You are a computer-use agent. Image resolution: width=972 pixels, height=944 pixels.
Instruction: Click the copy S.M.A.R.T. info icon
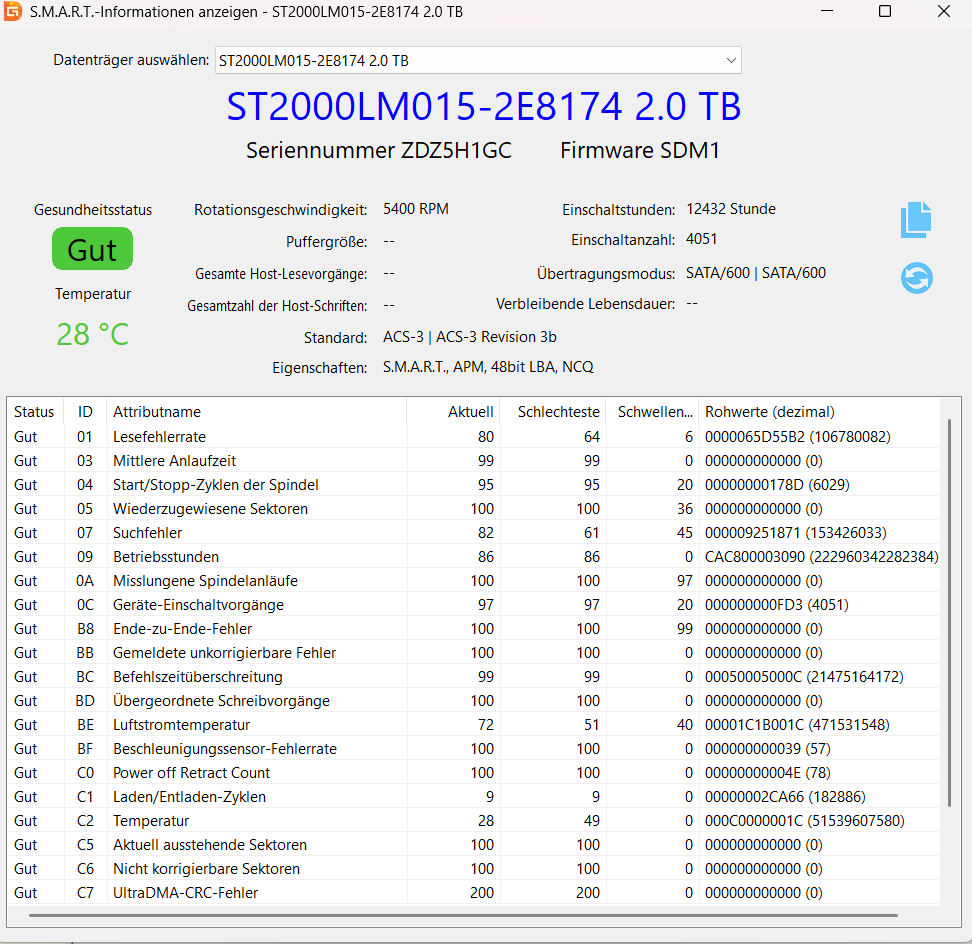pos(916,220)
